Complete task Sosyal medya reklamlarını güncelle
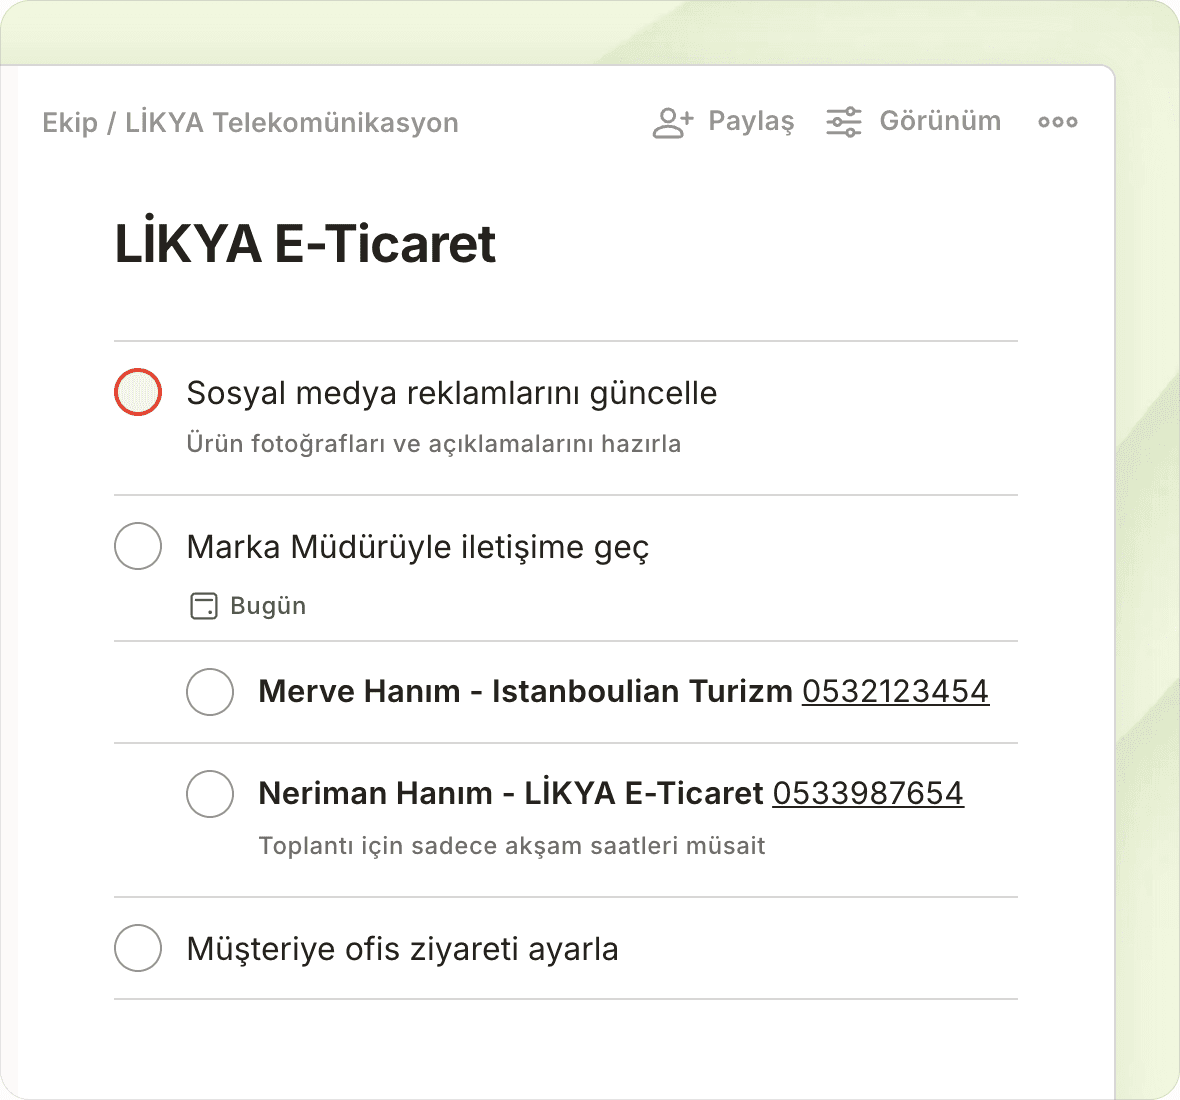Screen dimensions: 1180x1100 pyautogui.click(x=138, y=392)
